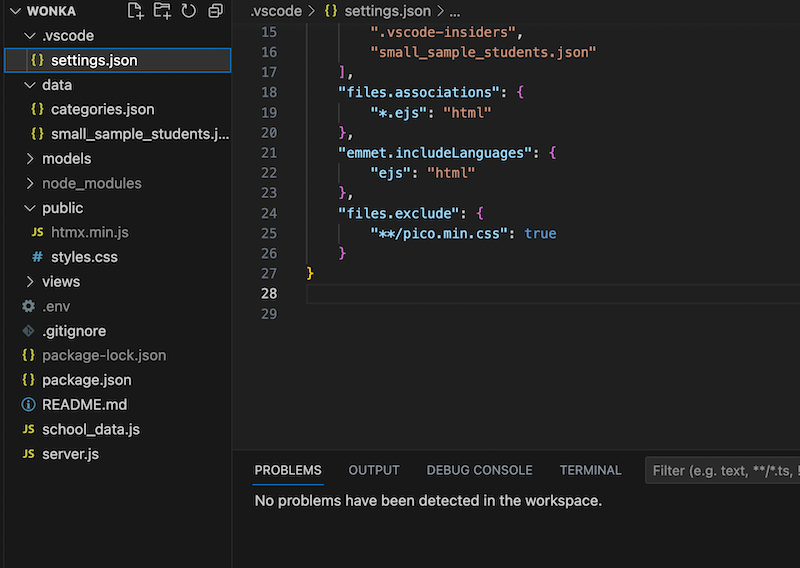Open README.md file
Screen dimensions: 800x568
(x=118, y=405)
